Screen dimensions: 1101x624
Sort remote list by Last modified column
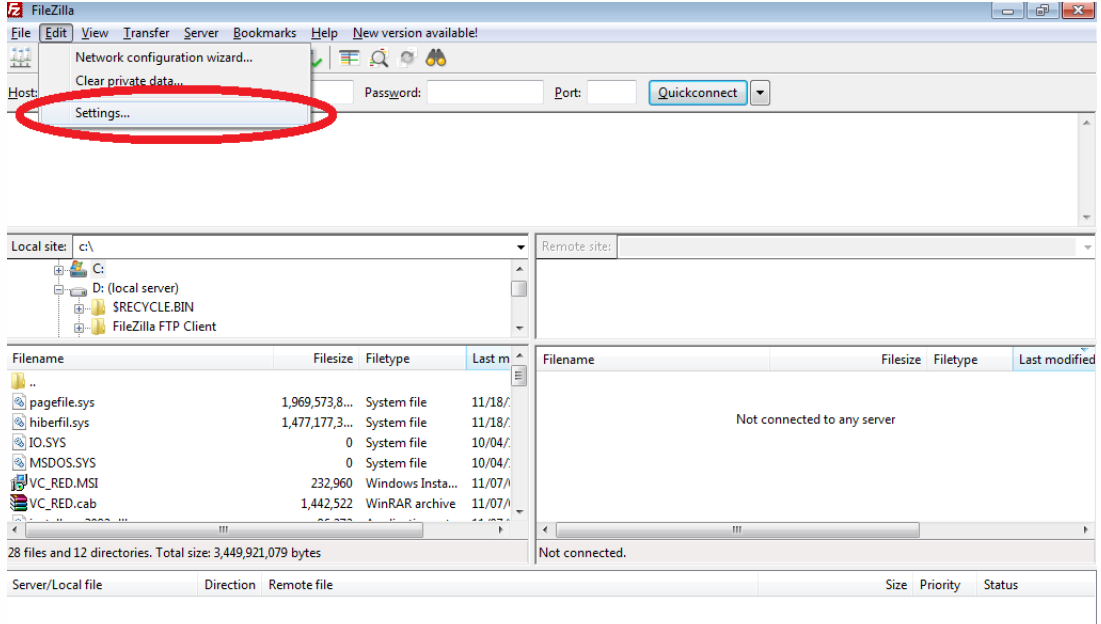1053,359
